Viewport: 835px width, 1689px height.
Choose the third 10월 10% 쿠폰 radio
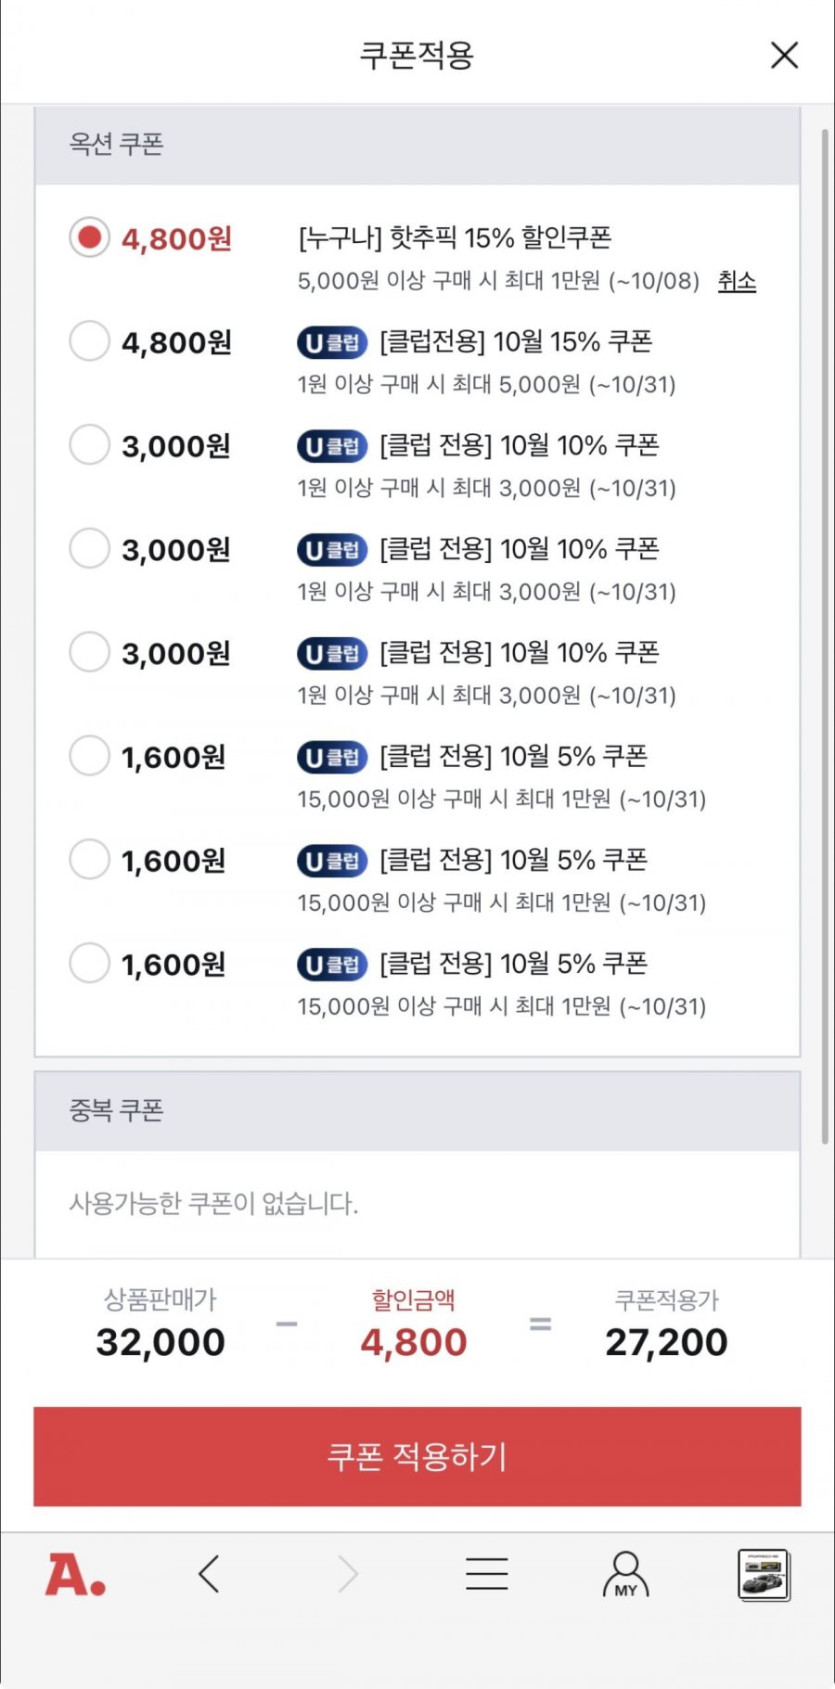89,652
